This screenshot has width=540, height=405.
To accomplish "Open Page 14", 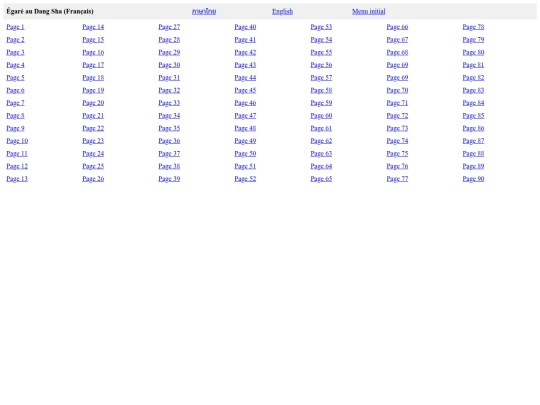I will [93, 27].
